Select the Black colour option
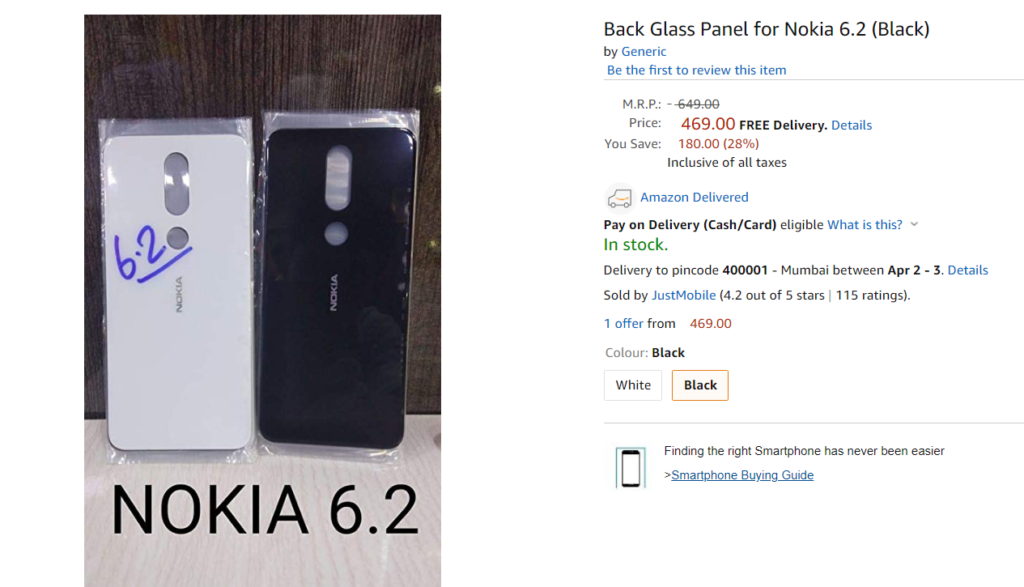Screen dimensions: 1024x587 coord(699,384)
